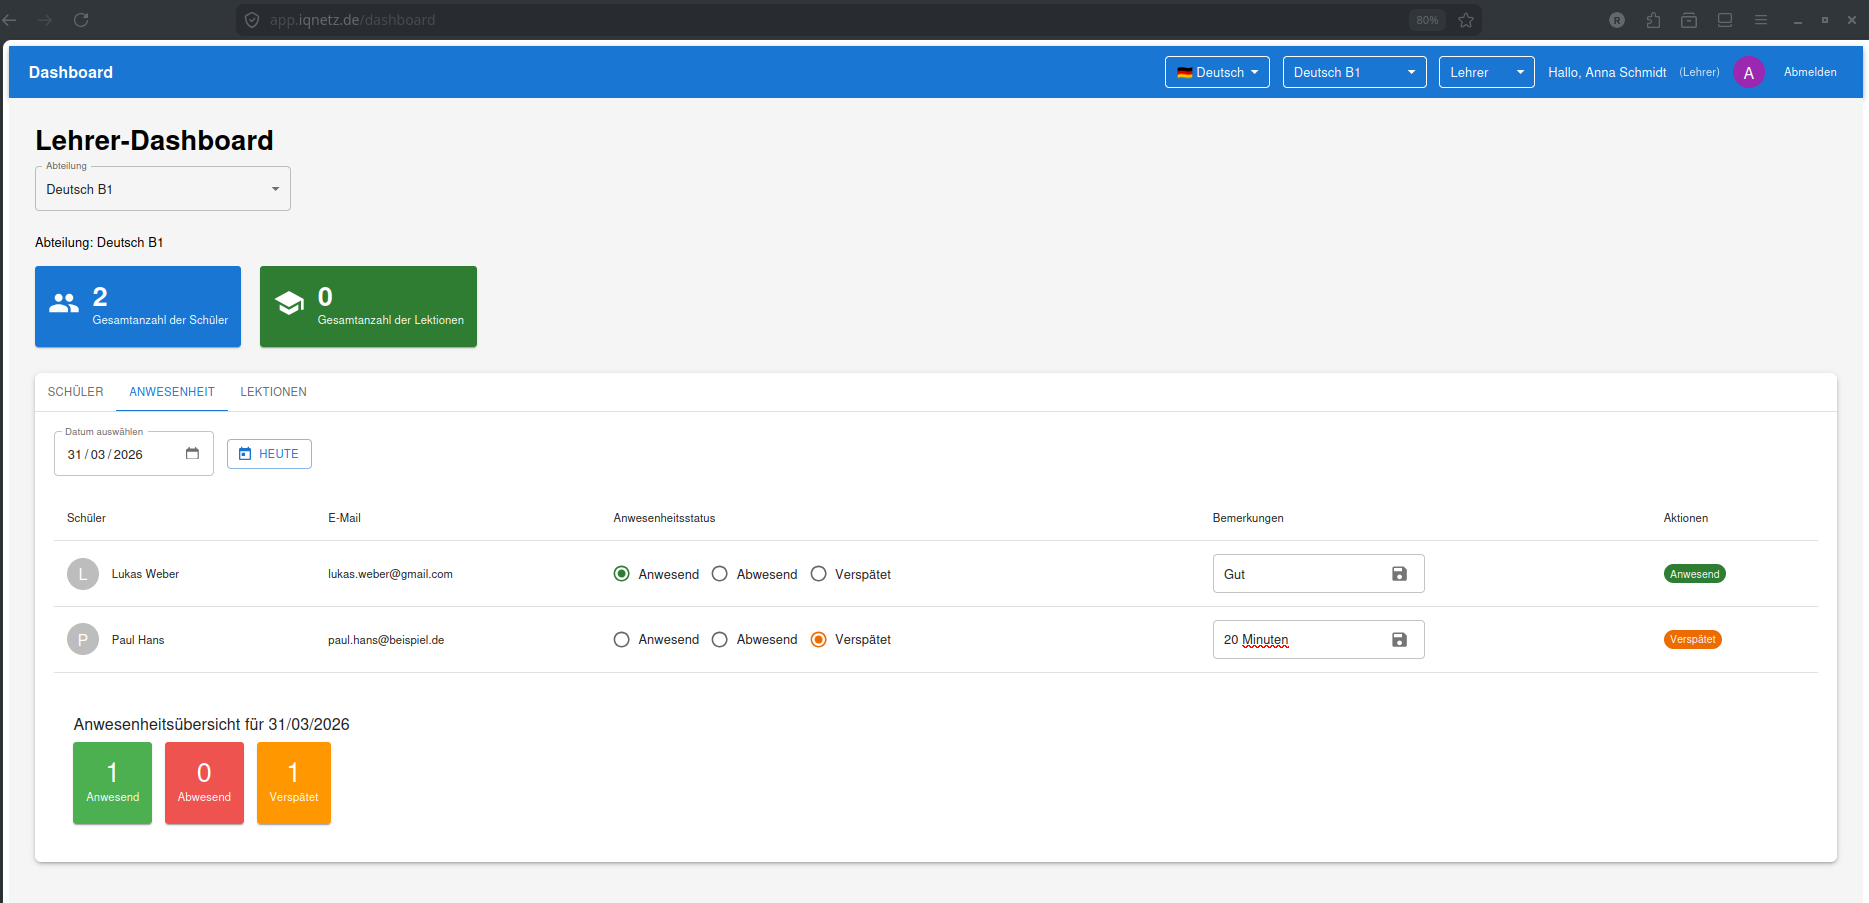1869x903 pixels.
Task: Open the Abteilung dropdown showing Deutsch B1
Action: [163, 189]
